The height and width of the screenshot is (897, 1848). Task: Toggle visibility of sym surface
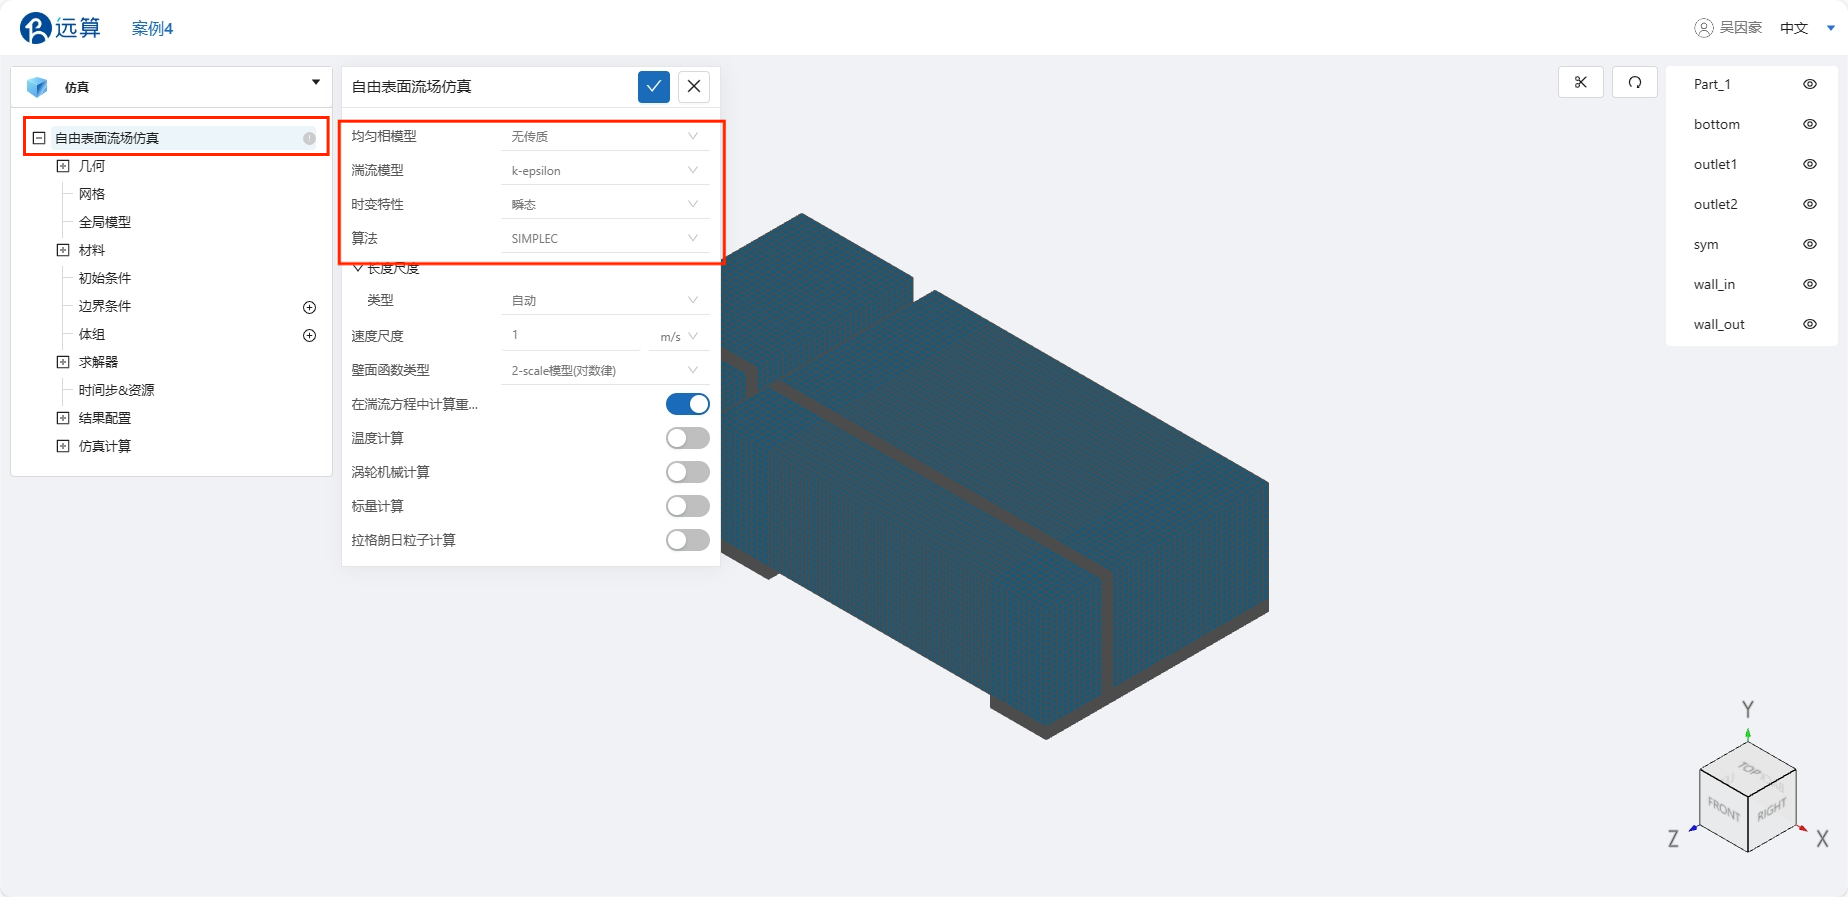click(1810, 244)
